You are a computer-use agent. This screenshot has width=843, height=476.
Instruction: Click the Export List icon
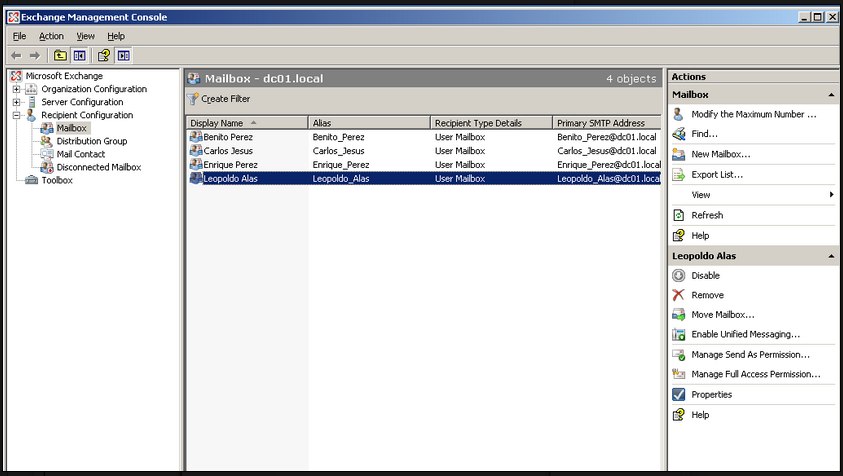(678, 175)
